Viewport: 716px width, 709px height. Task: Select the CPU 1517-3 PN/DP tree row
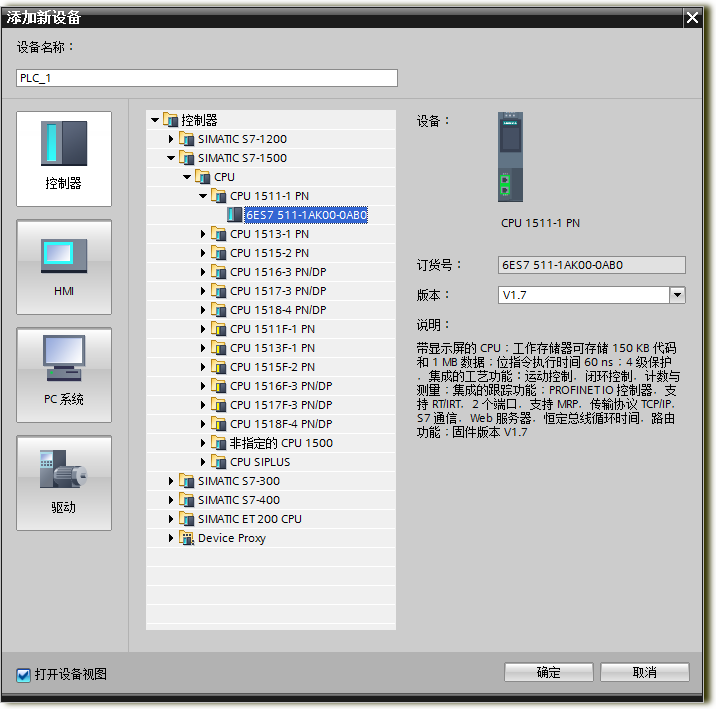pyautogui.click(x=271, y=291)
